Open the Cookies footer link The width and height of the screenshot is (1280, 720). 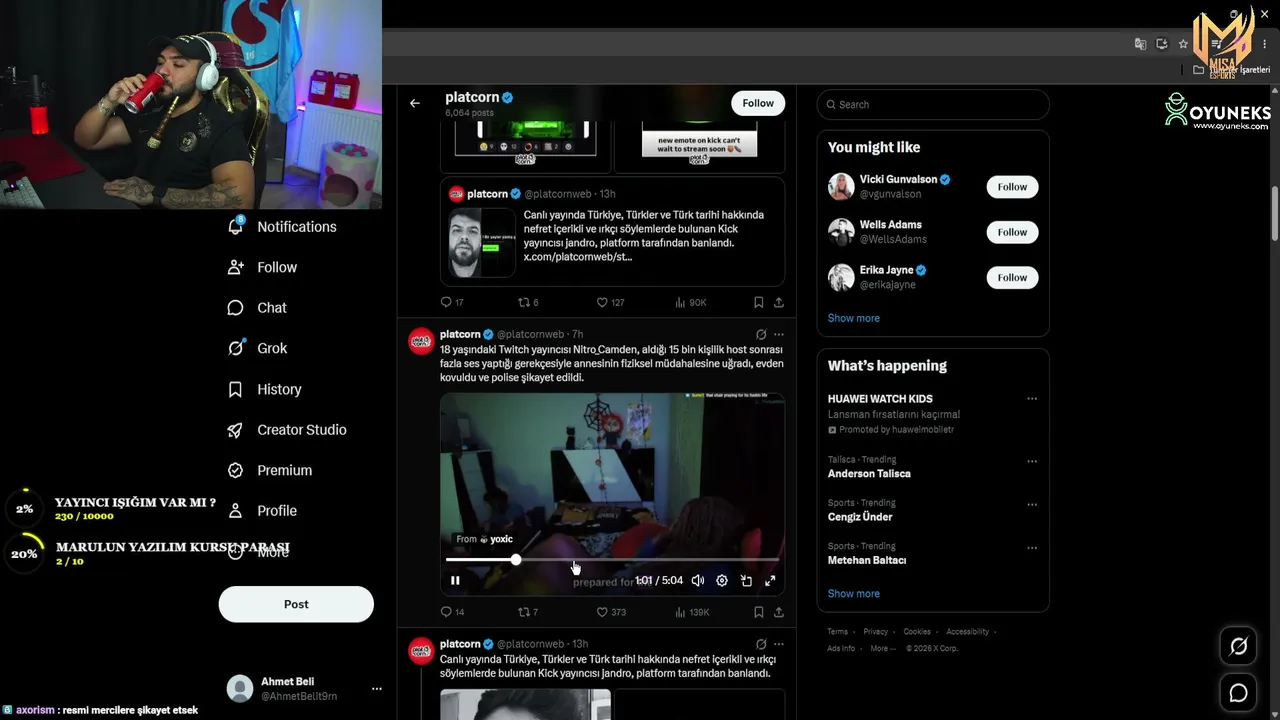[x=917, y=632]
